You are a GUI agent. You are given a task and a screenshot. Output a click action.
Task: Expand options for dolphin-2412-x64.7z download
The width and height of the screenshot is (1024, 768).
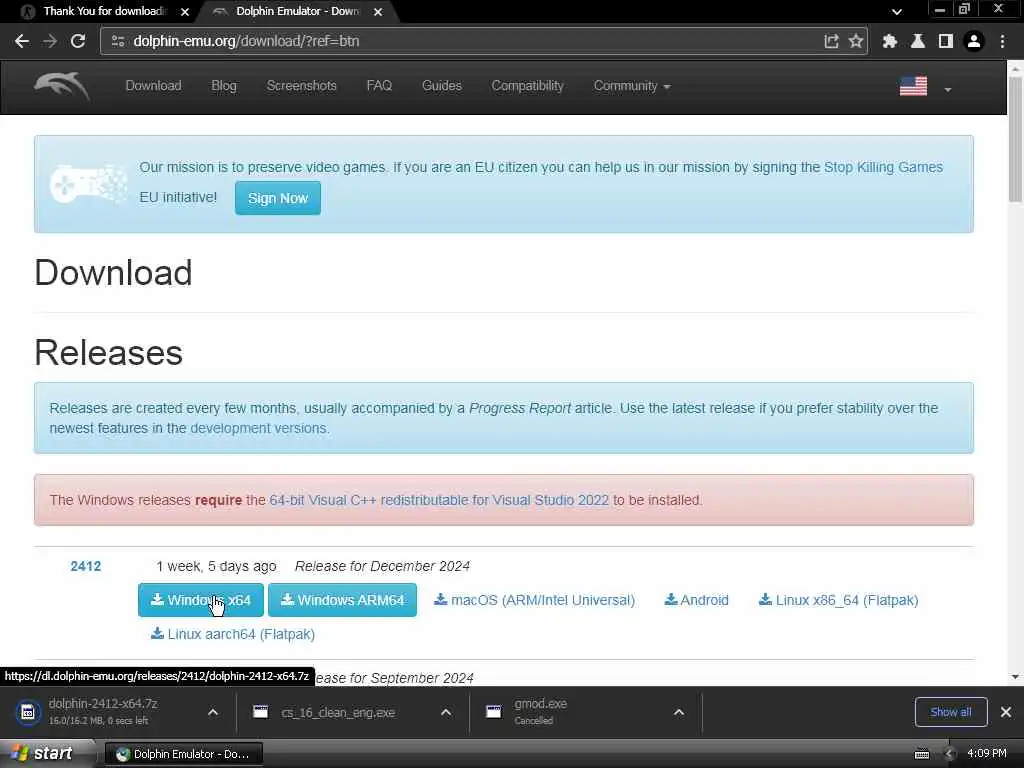click(213, 712)
